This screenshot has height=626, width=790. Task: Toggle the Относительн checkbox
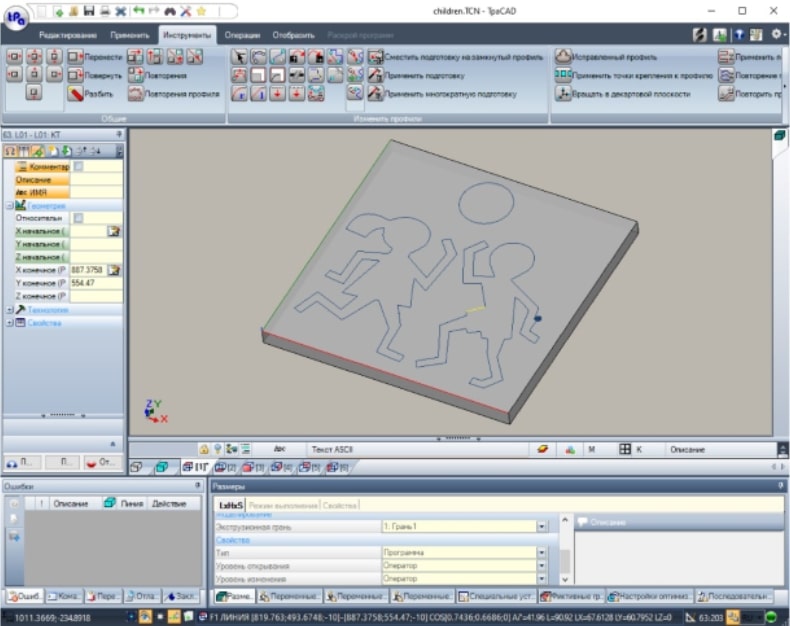(x=78, y=218)
